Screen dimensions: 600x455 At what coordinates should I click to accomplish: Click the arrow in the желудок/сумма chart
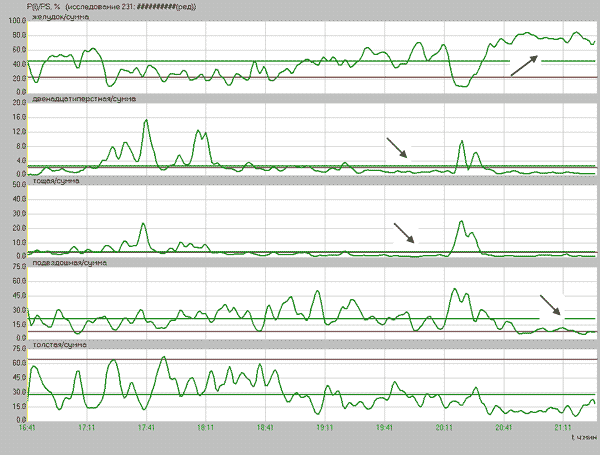[x=526, y=66]
